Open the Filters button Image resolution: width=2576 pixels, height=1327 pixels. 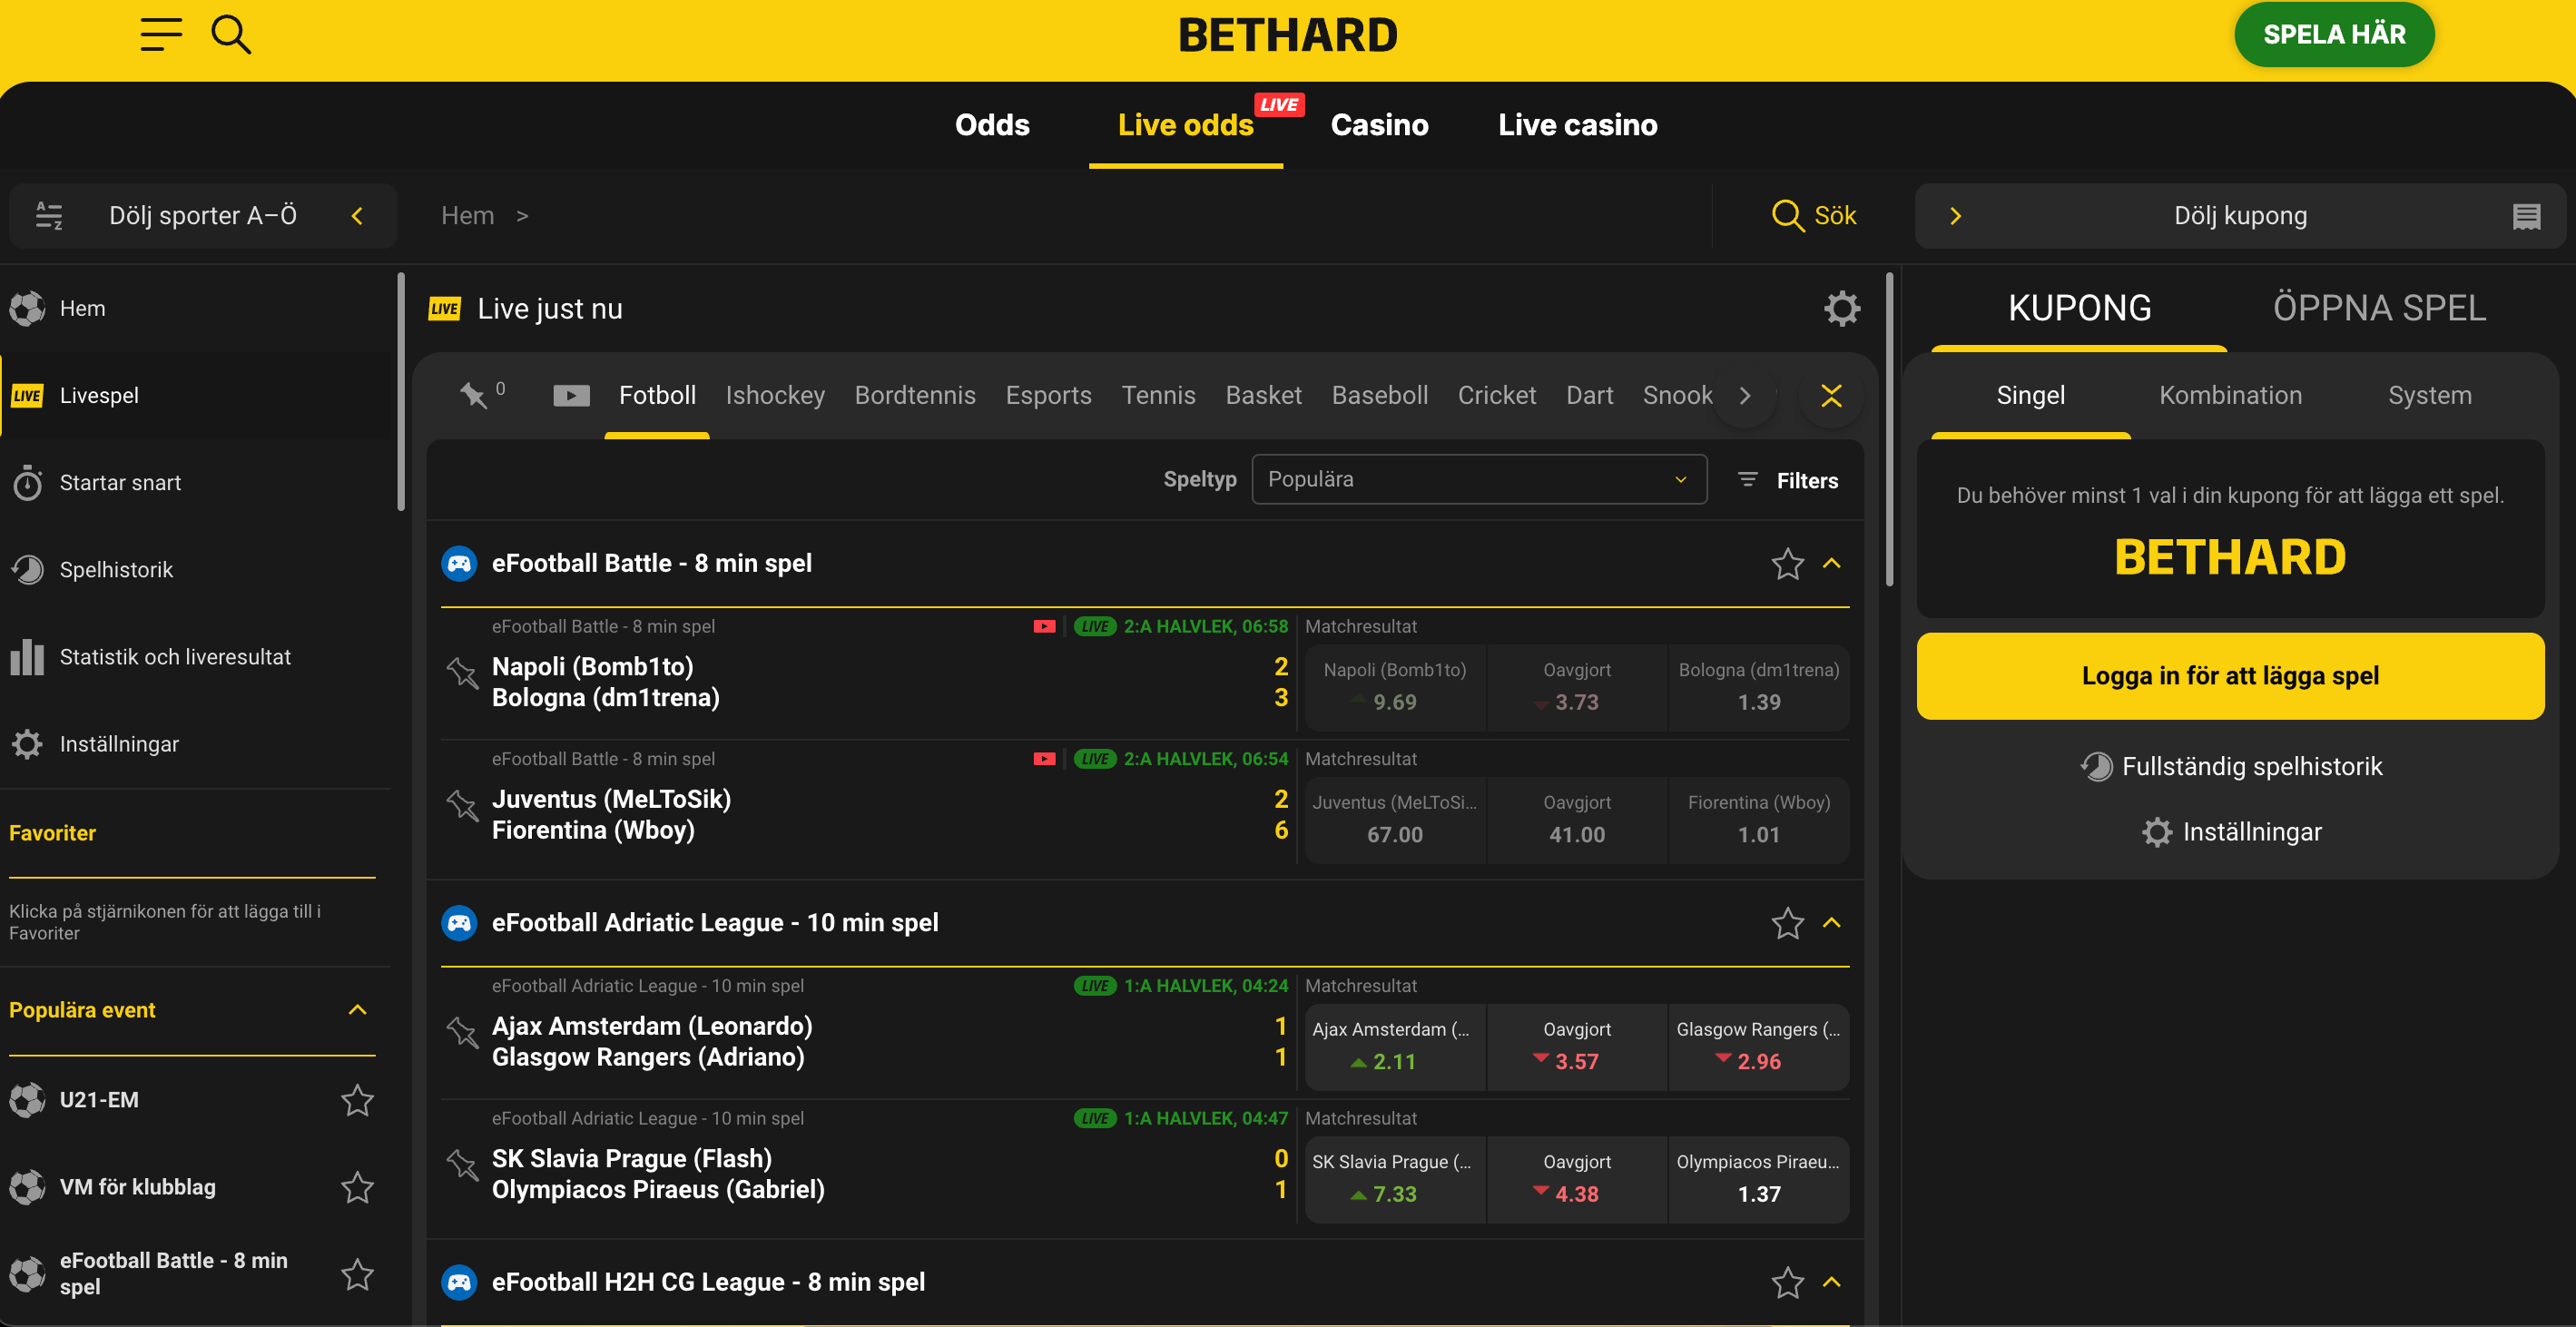[1788, 480]
